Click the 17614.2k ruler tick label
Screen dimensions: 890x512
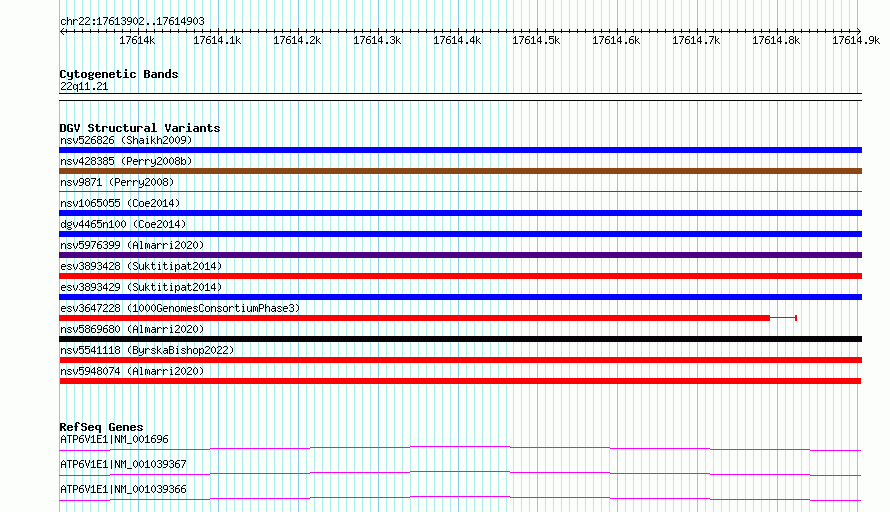297,40
